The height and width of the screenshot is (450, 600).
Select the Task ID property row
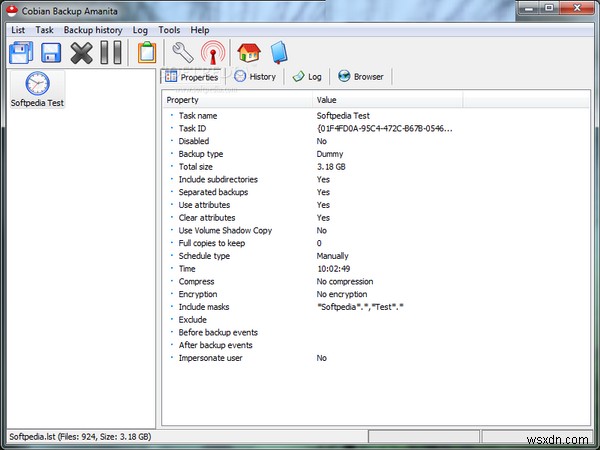coord(376,129)
